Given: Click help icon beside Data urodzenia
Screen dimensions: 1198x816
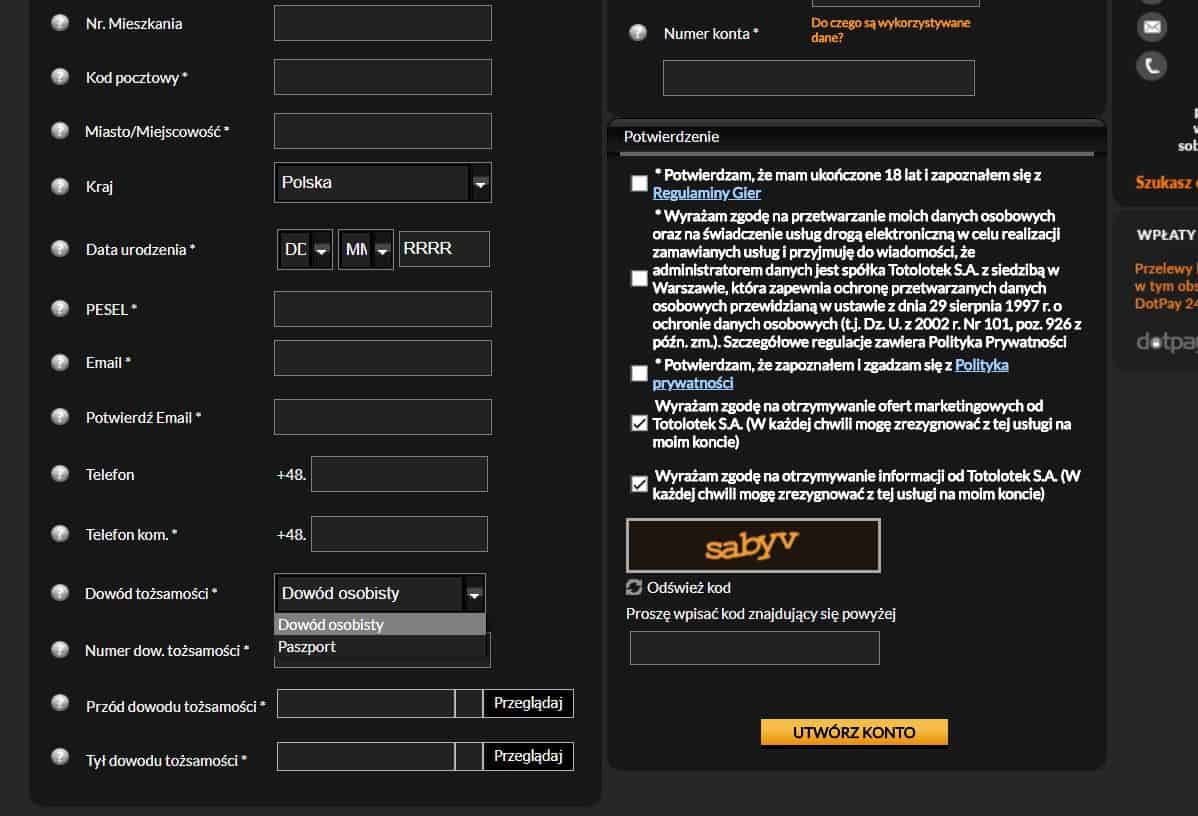Looking at the screenshot, I should pyautogui.click(x=60, y=248).
